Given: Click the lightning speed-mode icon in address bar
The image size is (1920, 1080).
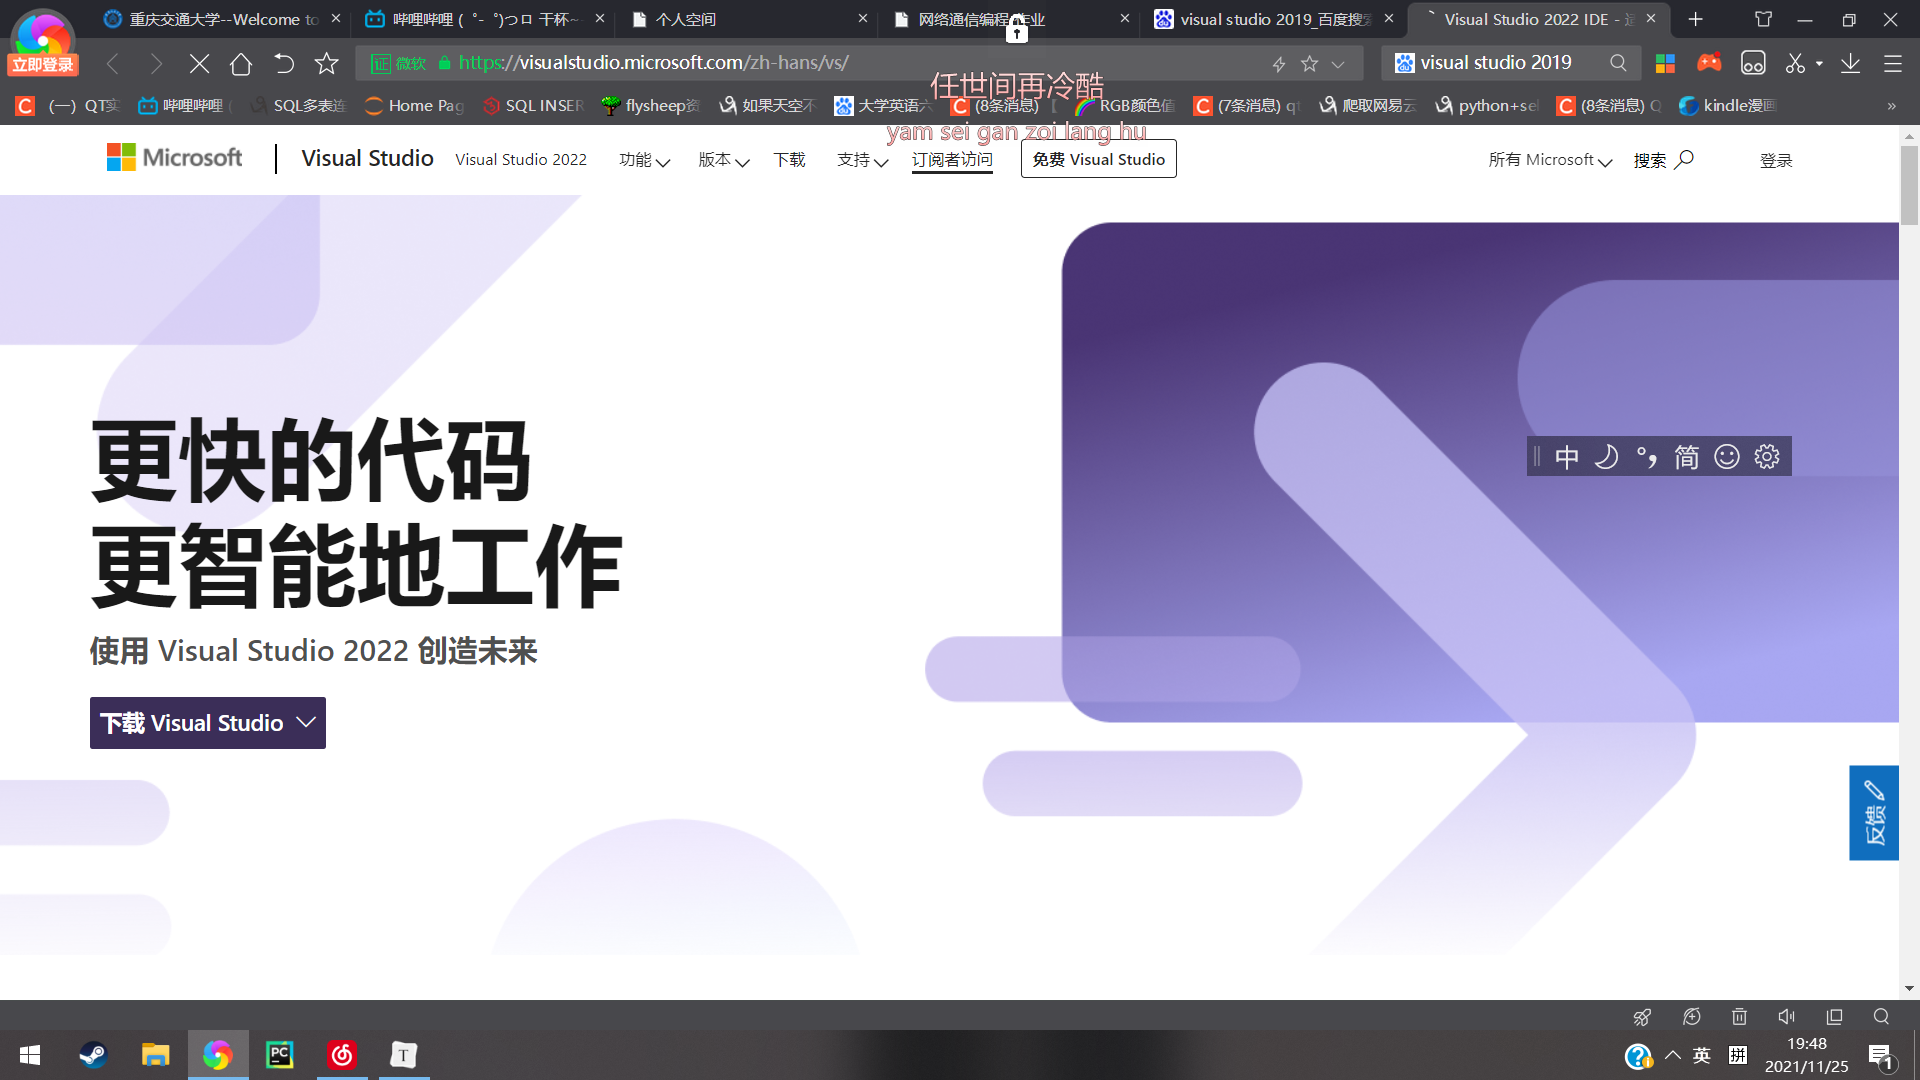Looking at the screenshot, I should pos(1278,64).
